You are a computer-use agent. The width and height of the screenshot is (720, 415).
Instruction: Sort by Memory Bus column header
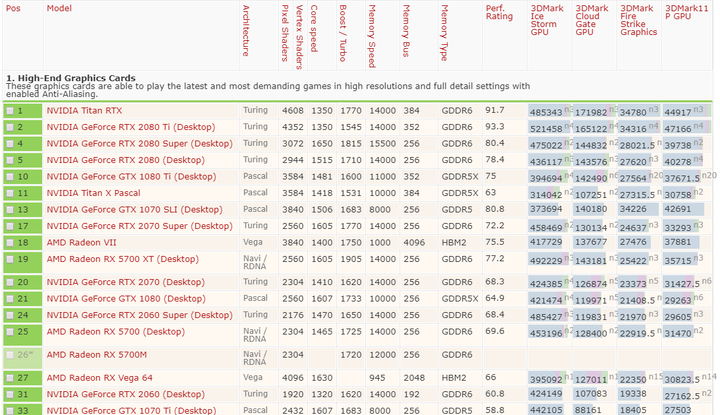coord(406,30)
